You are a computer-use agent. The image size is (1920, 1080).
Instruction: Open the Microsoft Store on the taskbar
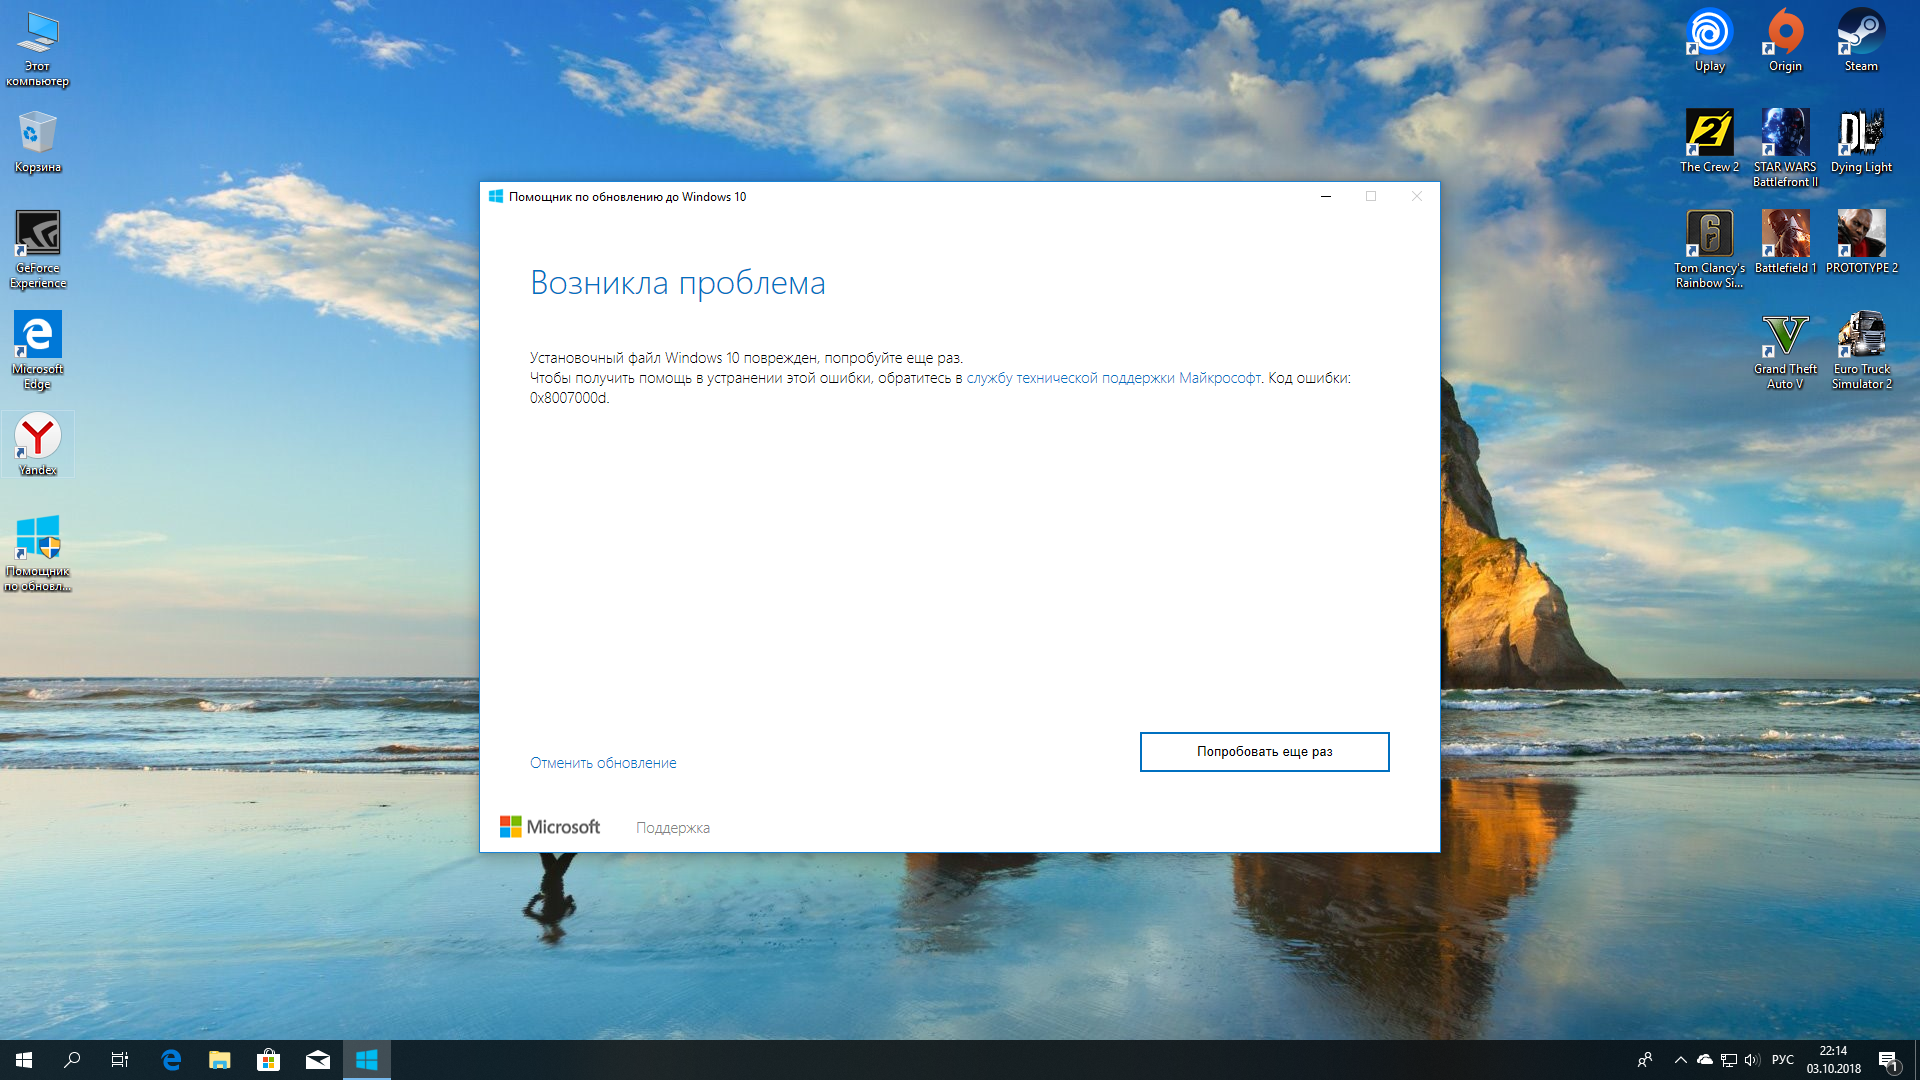tap(268, 1060)
